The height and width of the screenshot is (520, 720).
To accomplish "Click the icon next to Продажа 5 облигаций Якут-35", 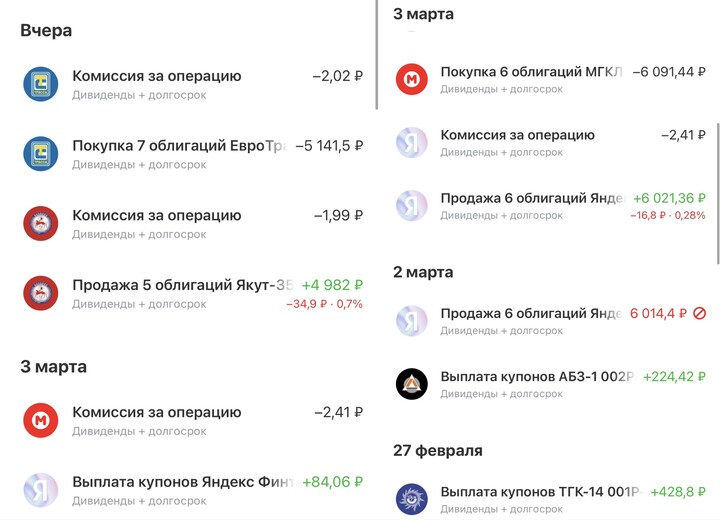I will point(41,293).
